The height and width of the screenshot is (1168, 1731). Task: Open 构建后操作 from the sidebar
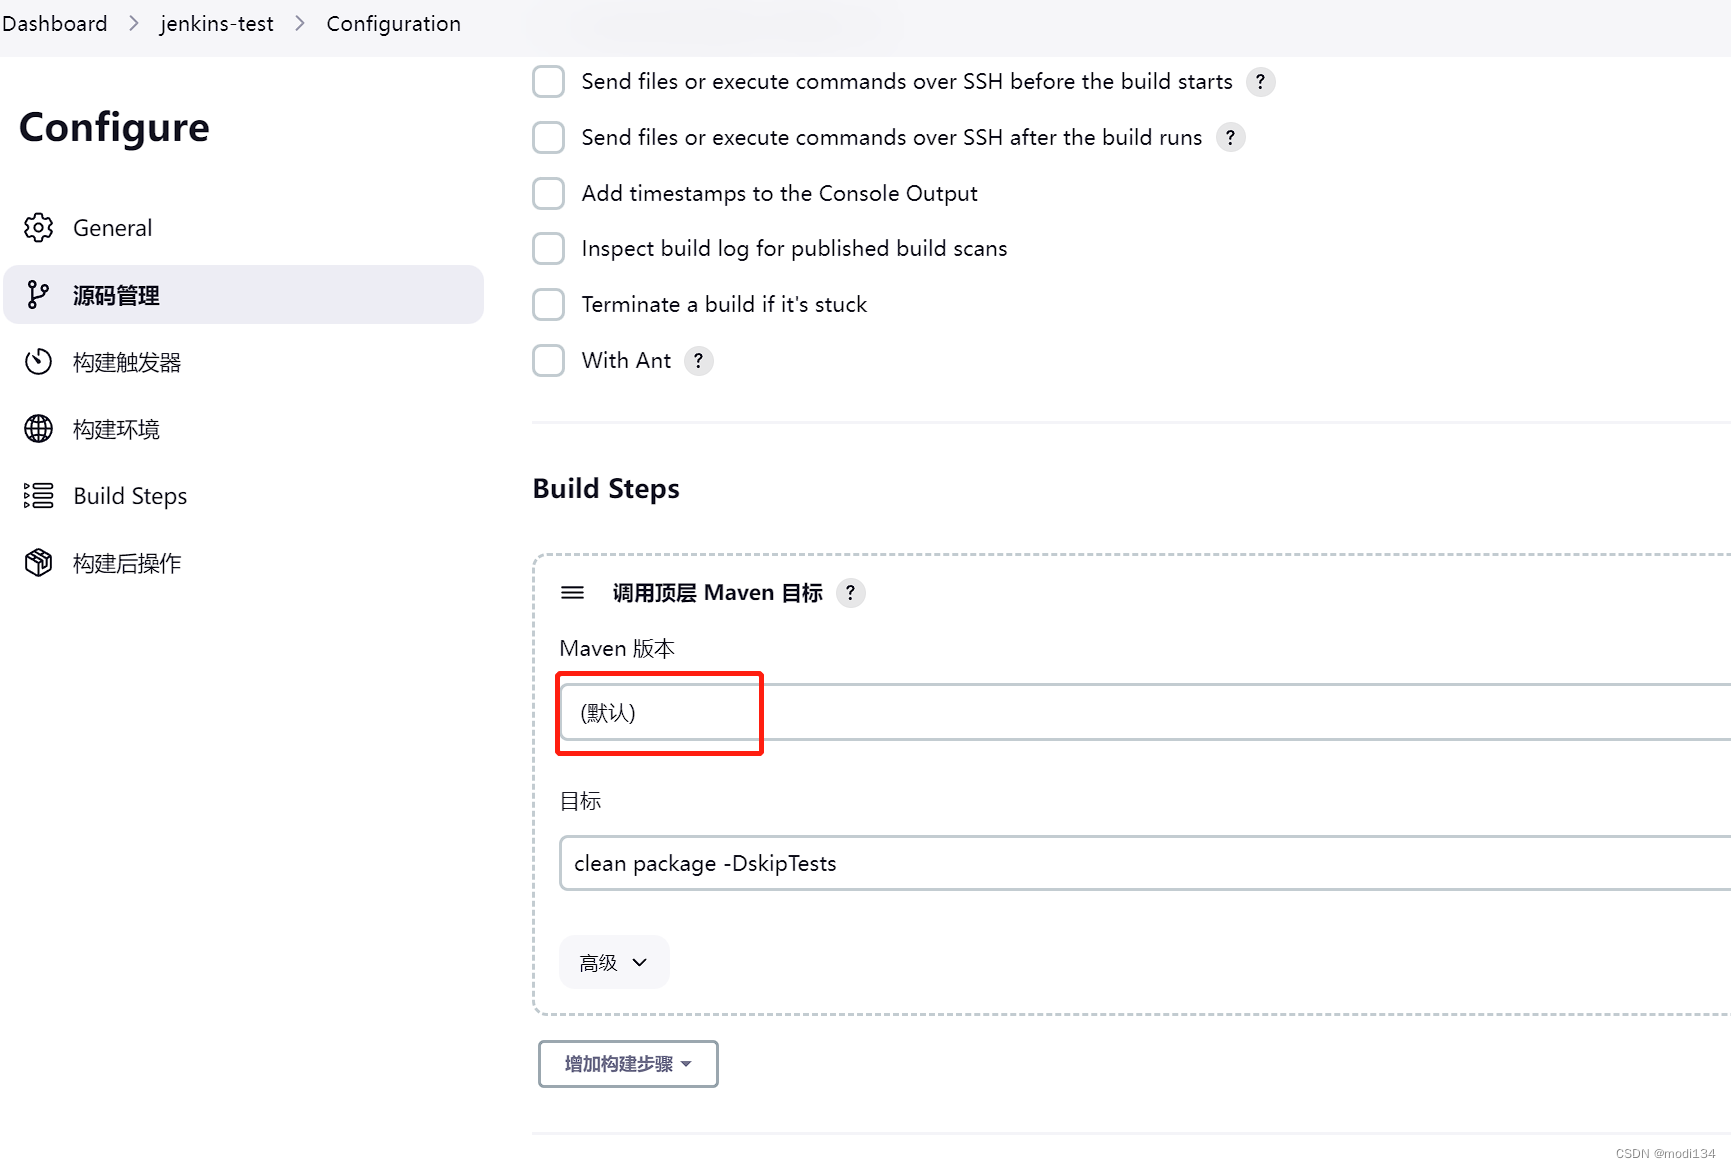(x=126, y=562)
